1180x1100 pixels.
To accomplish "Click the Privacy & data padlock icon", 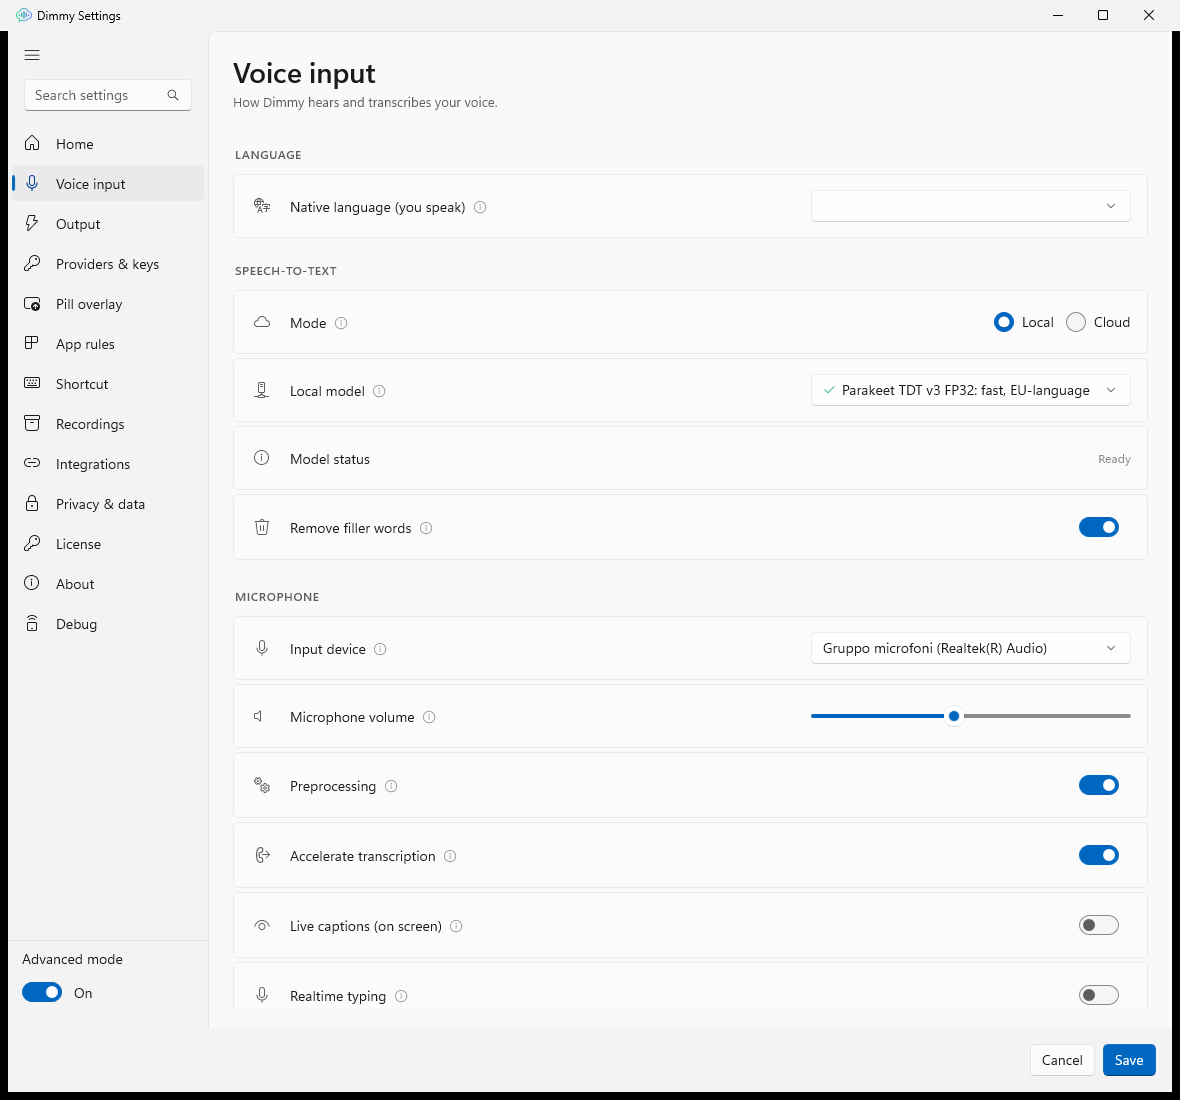I will (32, 503).
